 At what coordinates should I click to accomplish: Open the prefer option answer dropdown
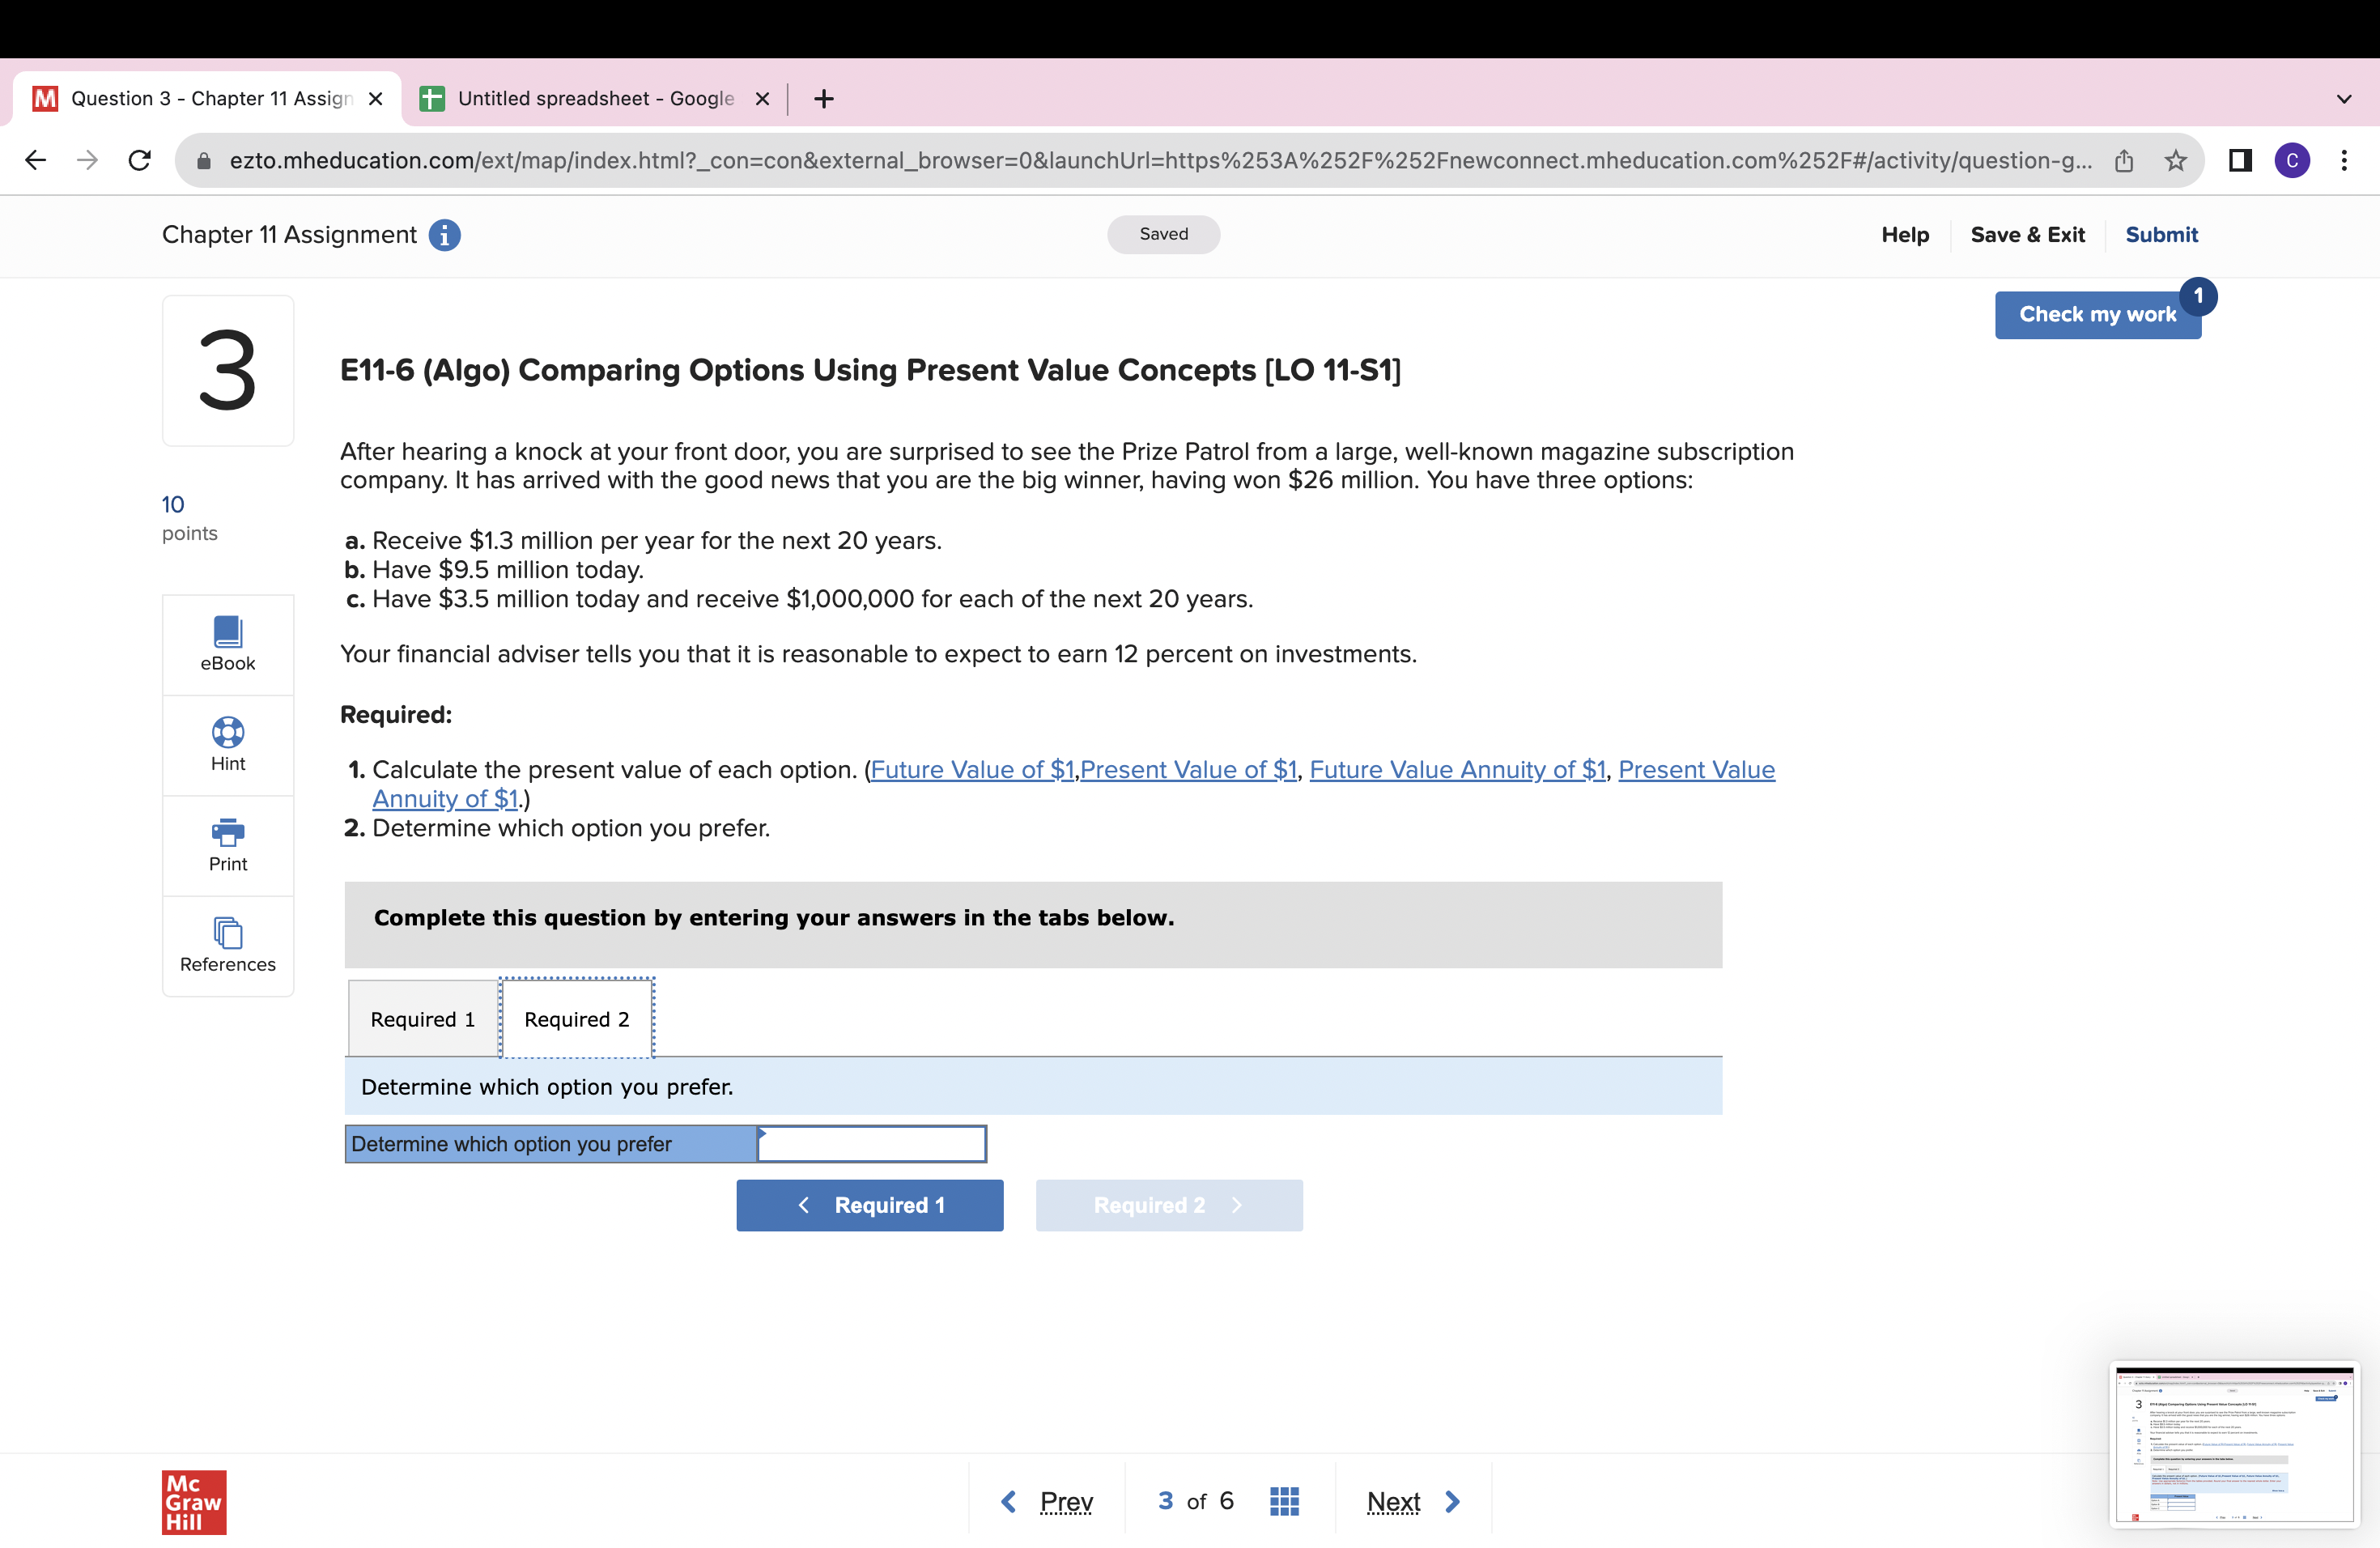[x=871, y=1144]
